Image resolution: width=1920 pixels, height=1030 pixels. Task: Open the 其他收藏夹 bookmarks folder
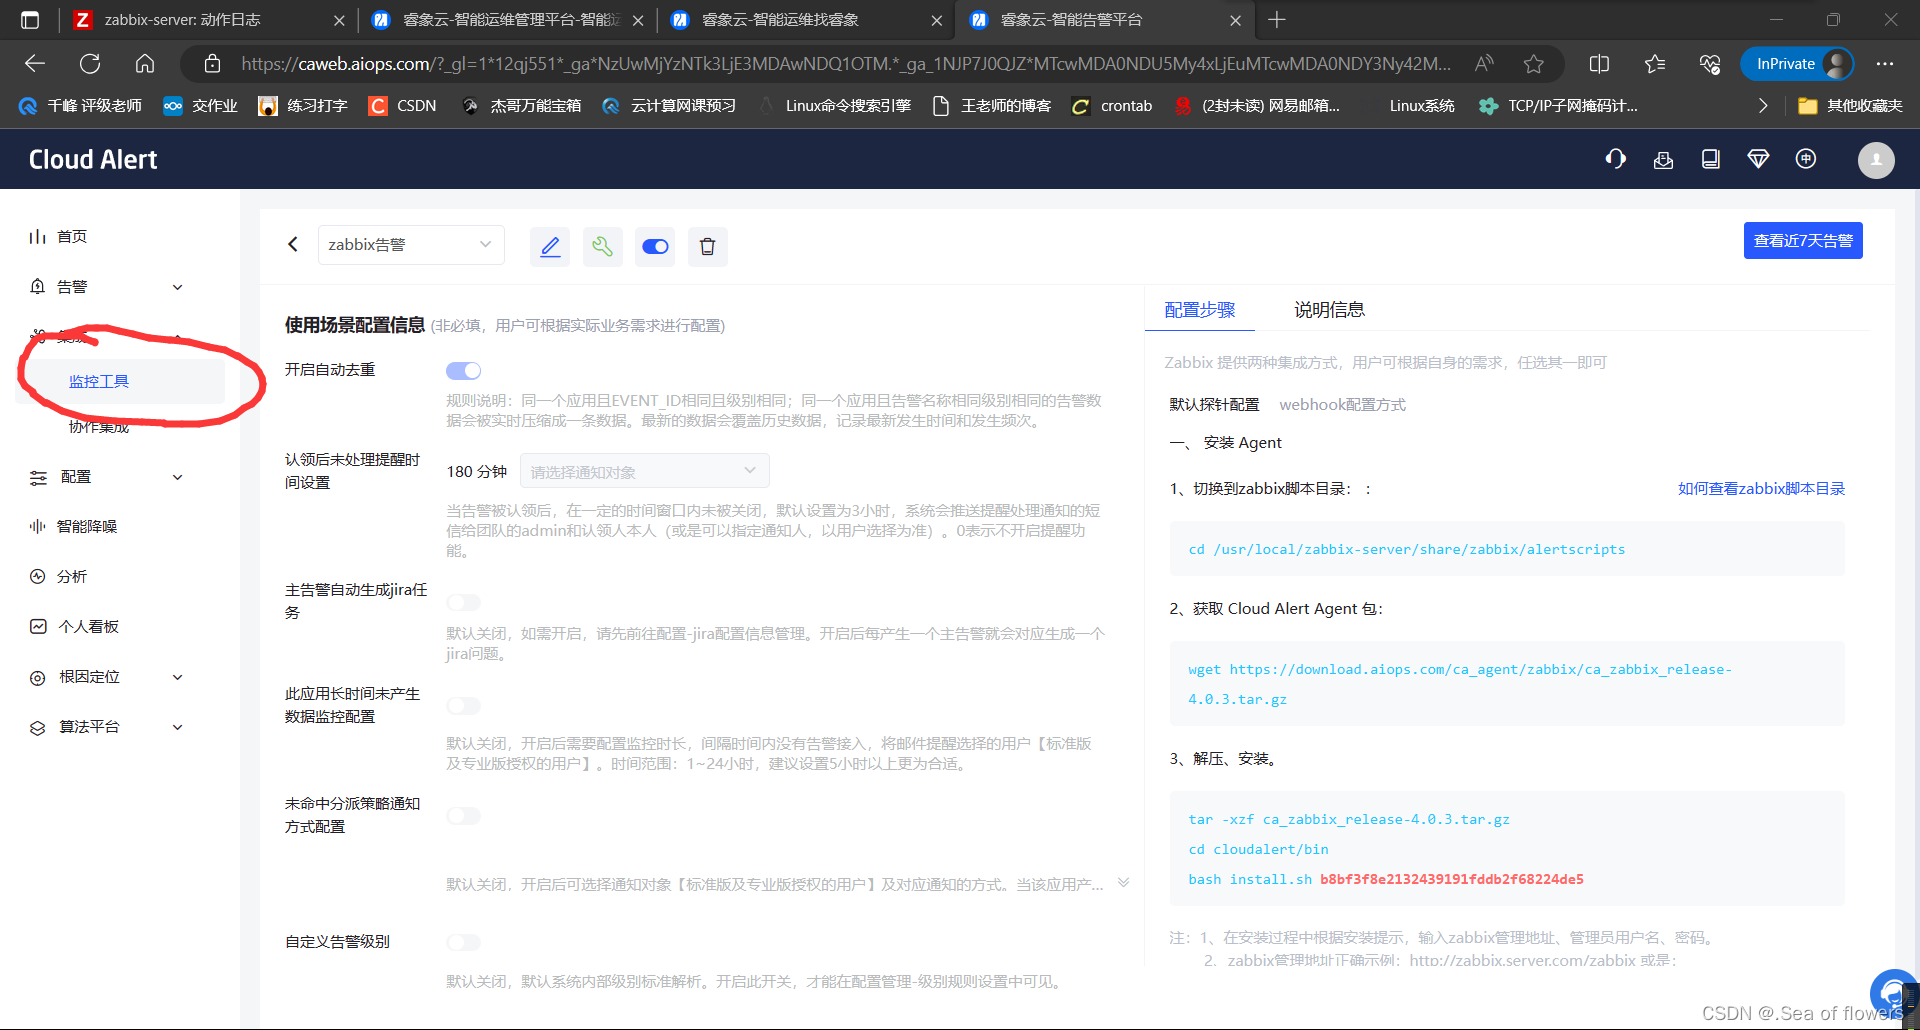point(1850,106)
